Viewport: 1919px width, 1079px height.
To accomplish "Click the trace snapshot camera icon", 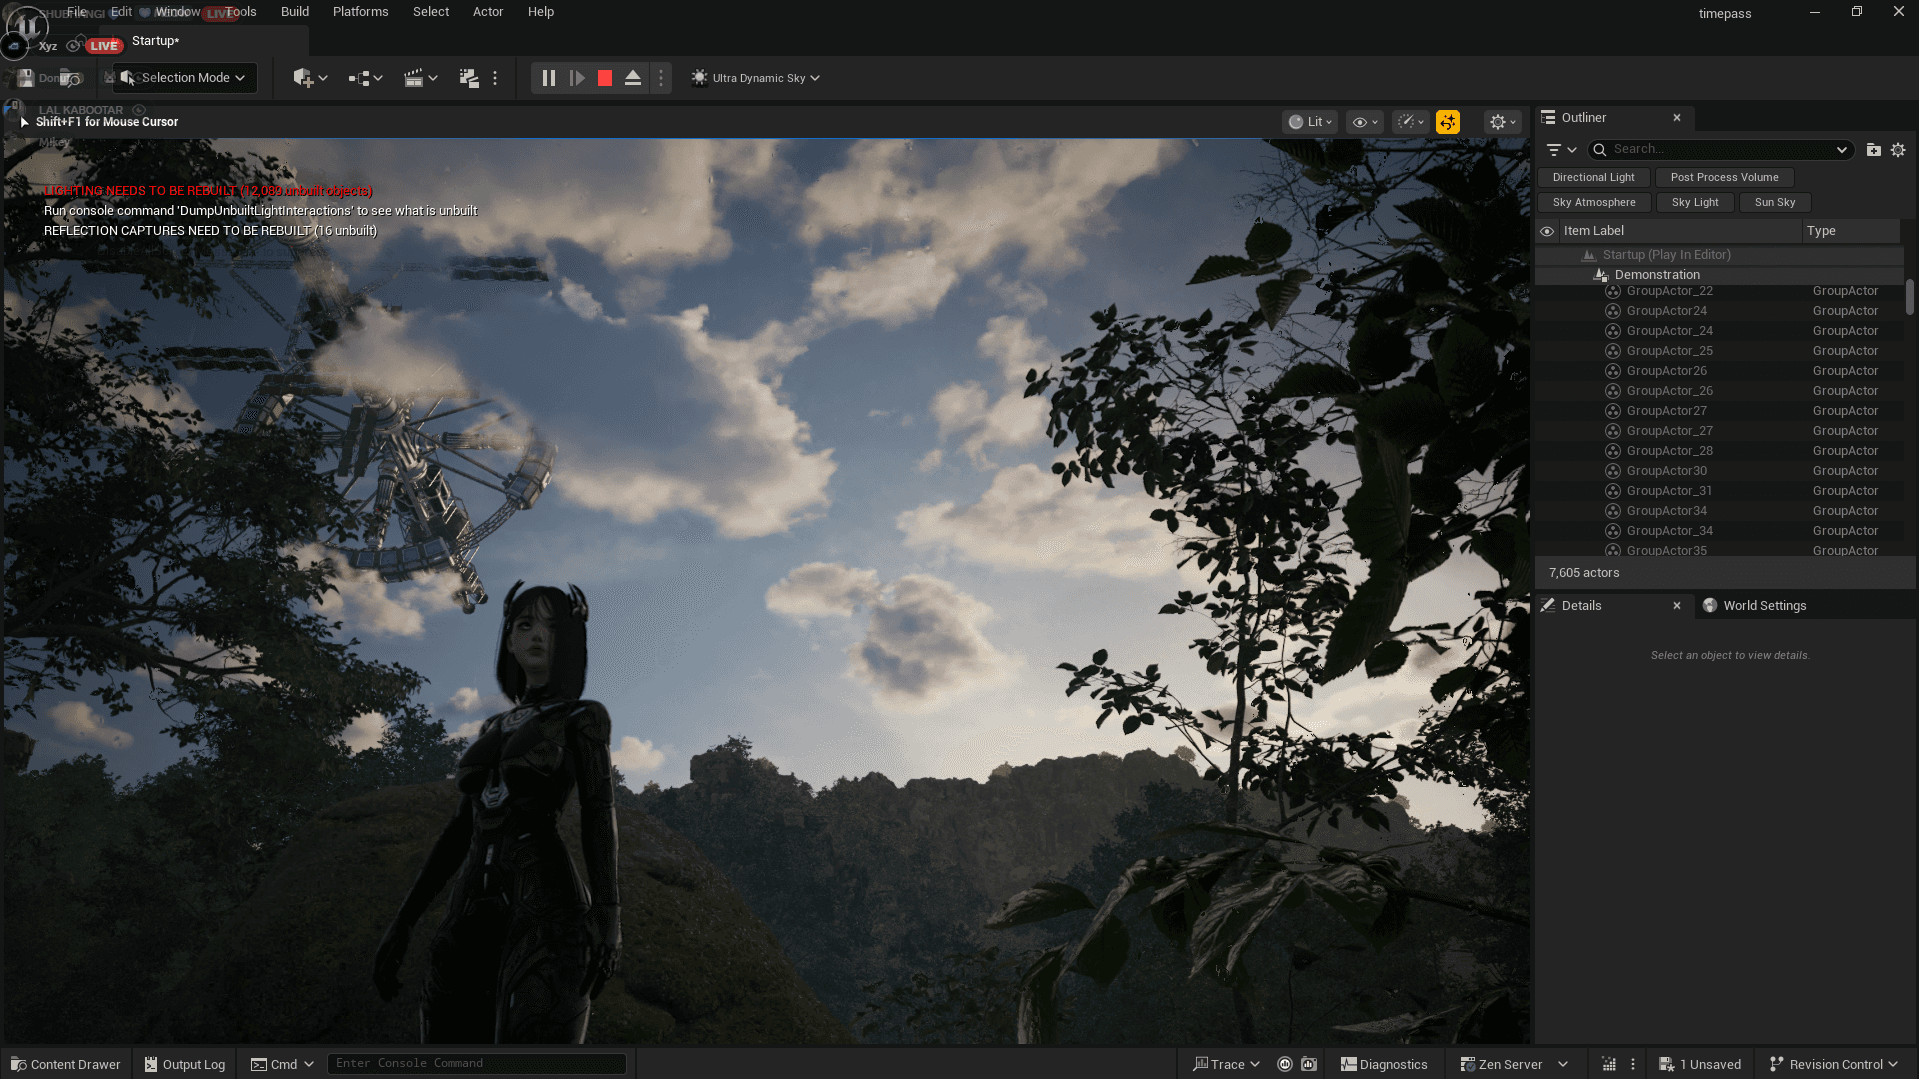I will click(1309, 1064).
